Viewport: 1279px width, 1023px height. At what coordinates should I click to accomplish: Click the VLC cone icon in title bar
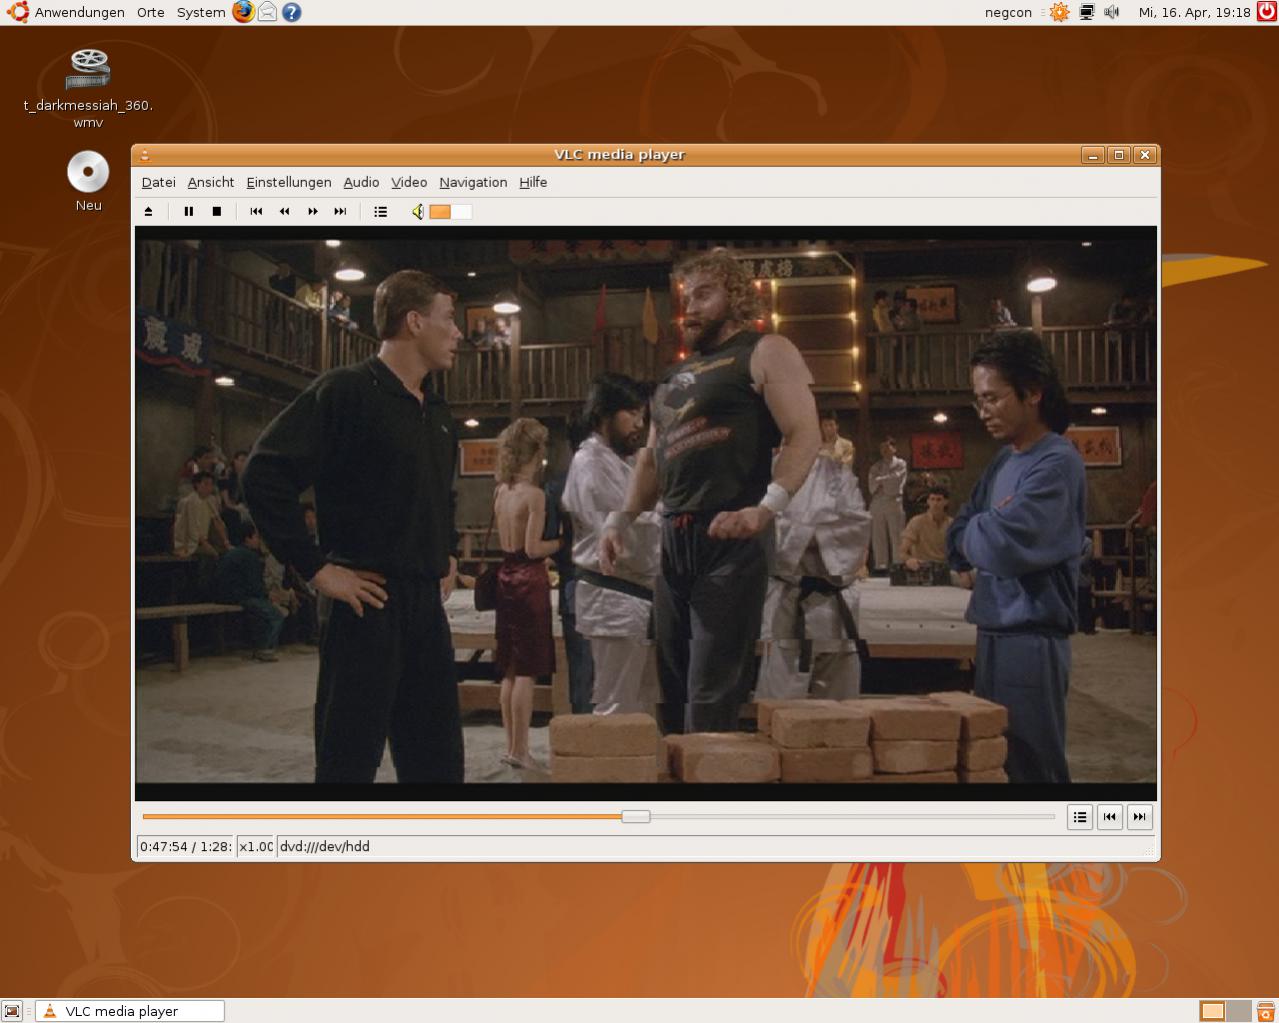tap(145, 155)
